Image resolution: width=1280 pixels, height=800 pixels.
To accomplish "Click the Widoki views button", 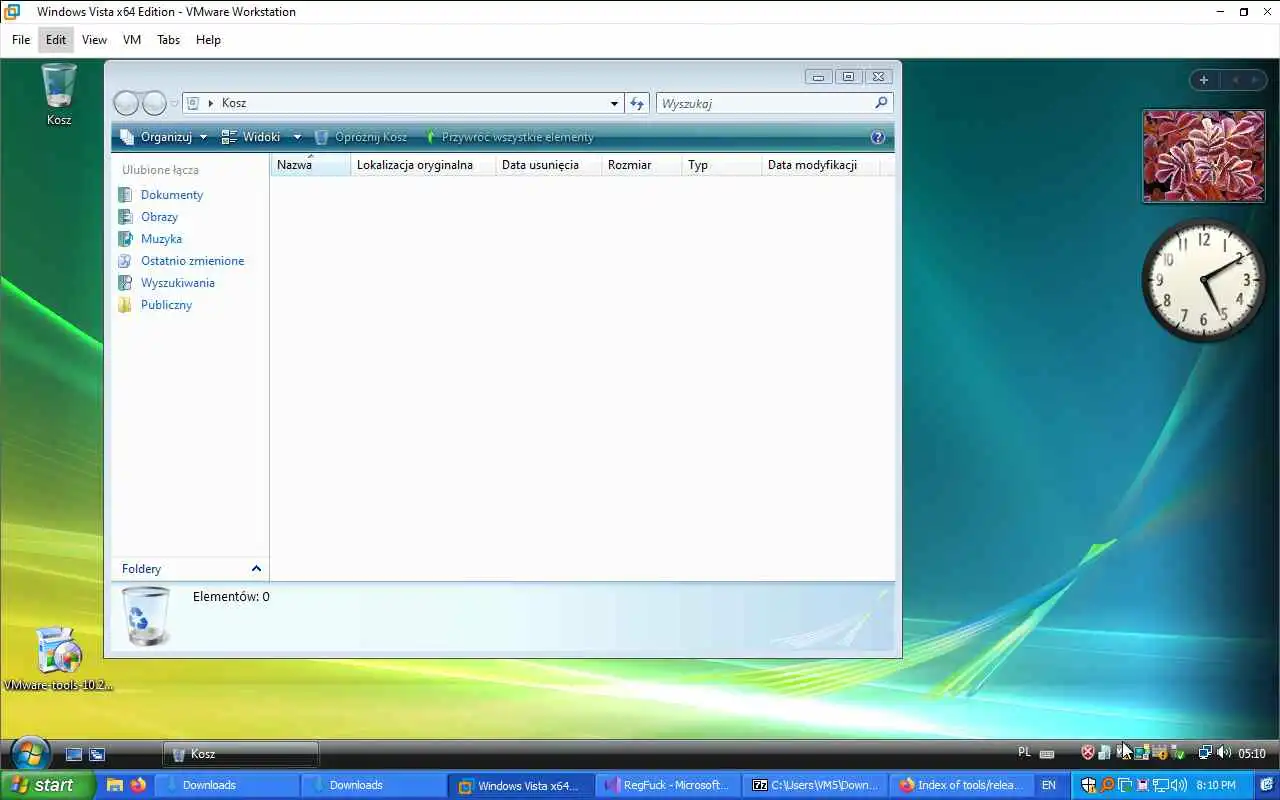I will (x=251, y=137).
